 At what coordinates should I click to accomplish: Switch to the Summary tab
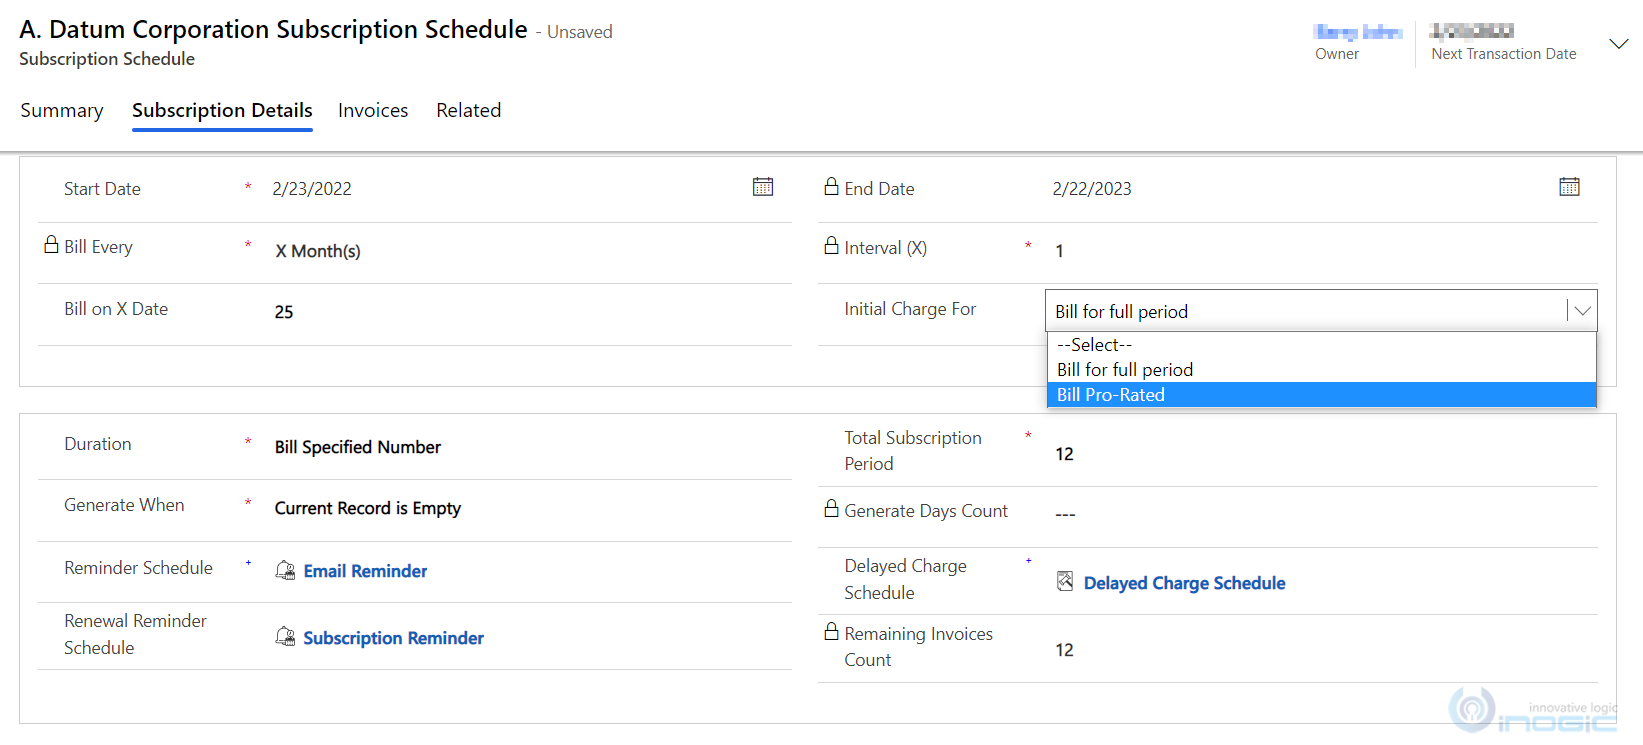point(62,110)
